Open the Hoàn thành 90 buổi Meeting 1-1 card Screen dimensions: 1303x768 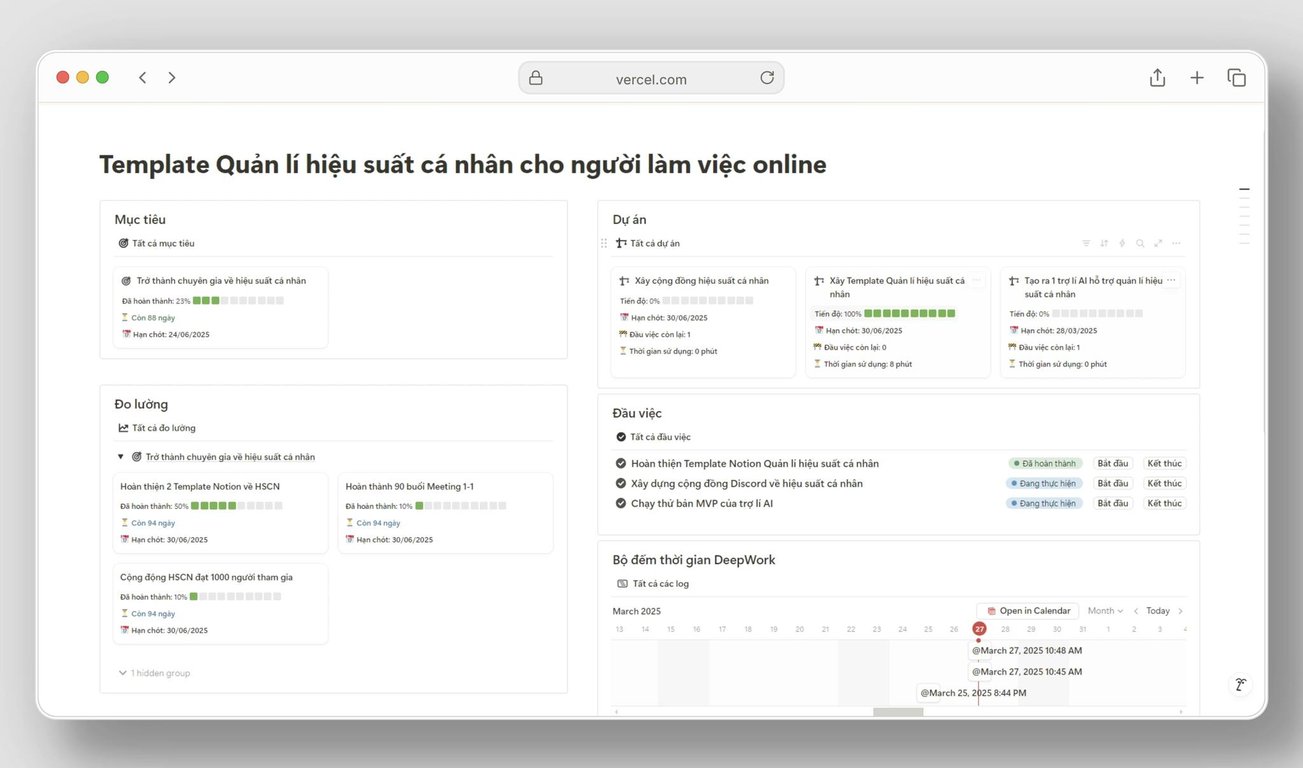coord(445,512)
